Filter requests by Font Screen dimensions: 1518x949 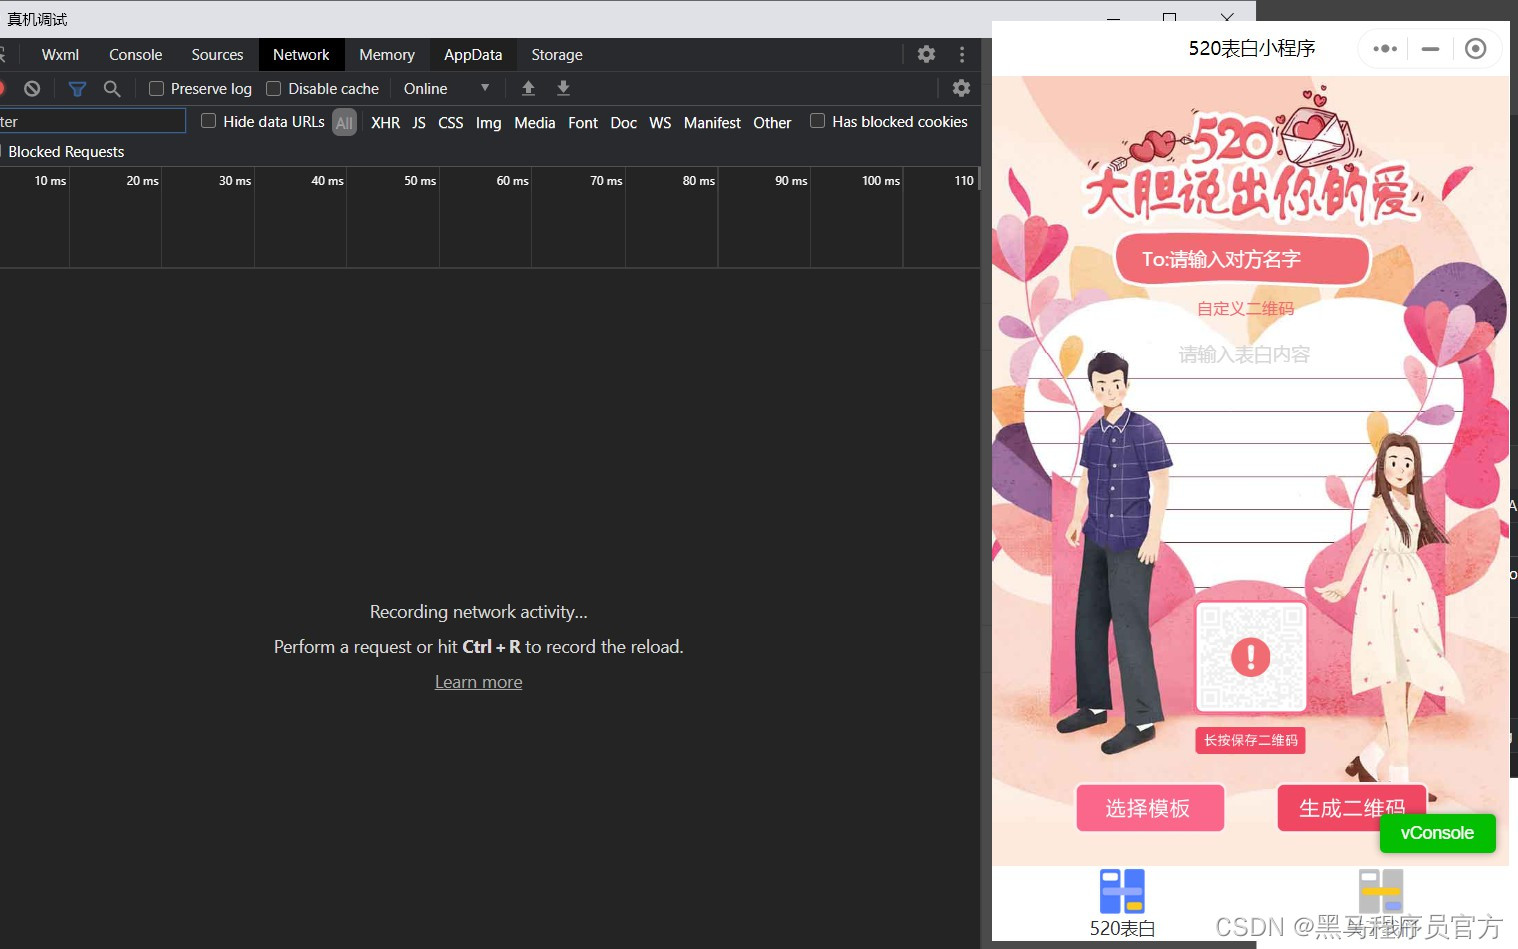[583, 123]
